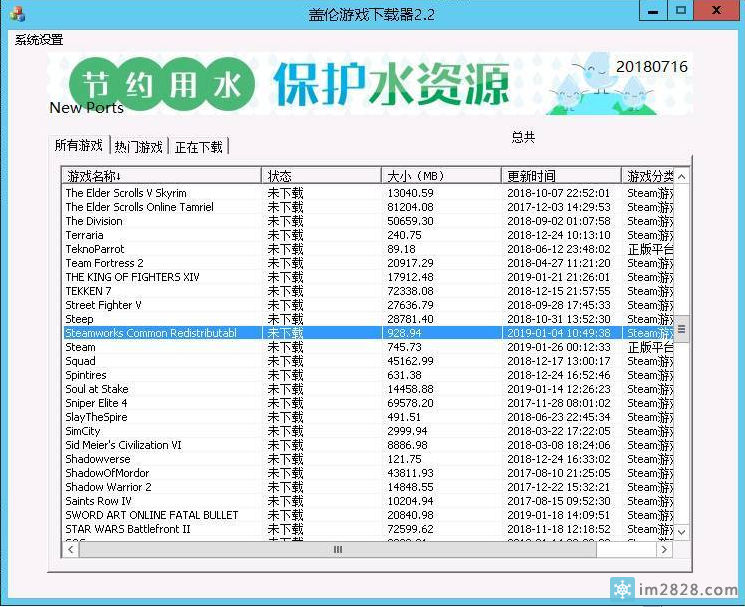This screenshot has height=607, width=745.
Task: Select the Steep game row
Action: coord(369,319)
